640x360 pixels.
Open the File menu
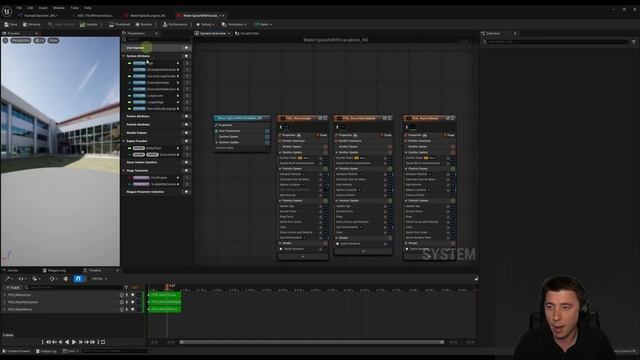(19, 8)
